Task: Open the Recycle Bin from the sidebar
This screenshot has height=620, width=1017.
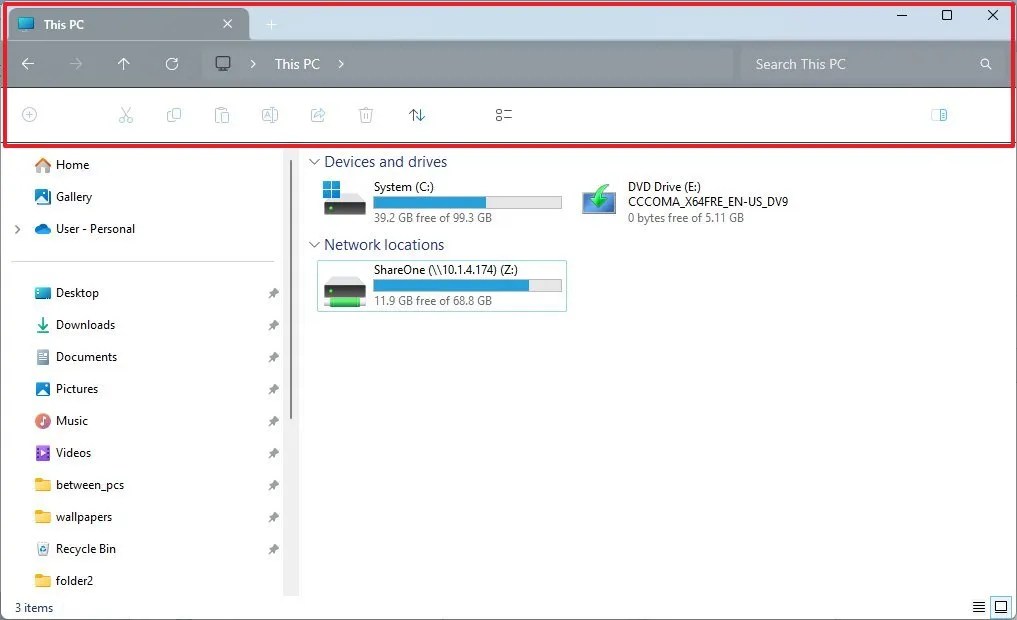Action: coord(85,549)
